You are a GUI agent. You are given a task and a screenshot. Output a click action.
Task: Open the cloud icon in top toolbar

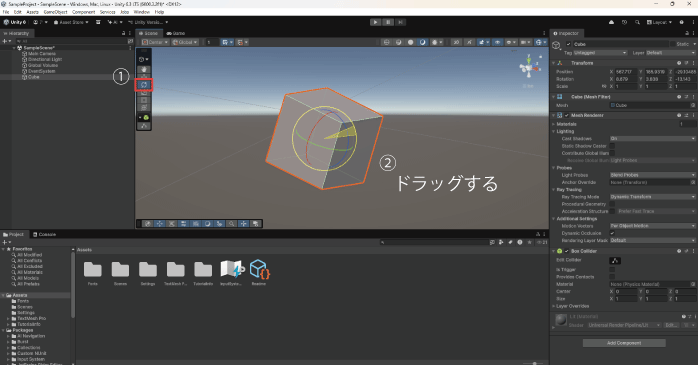(612, 22)
